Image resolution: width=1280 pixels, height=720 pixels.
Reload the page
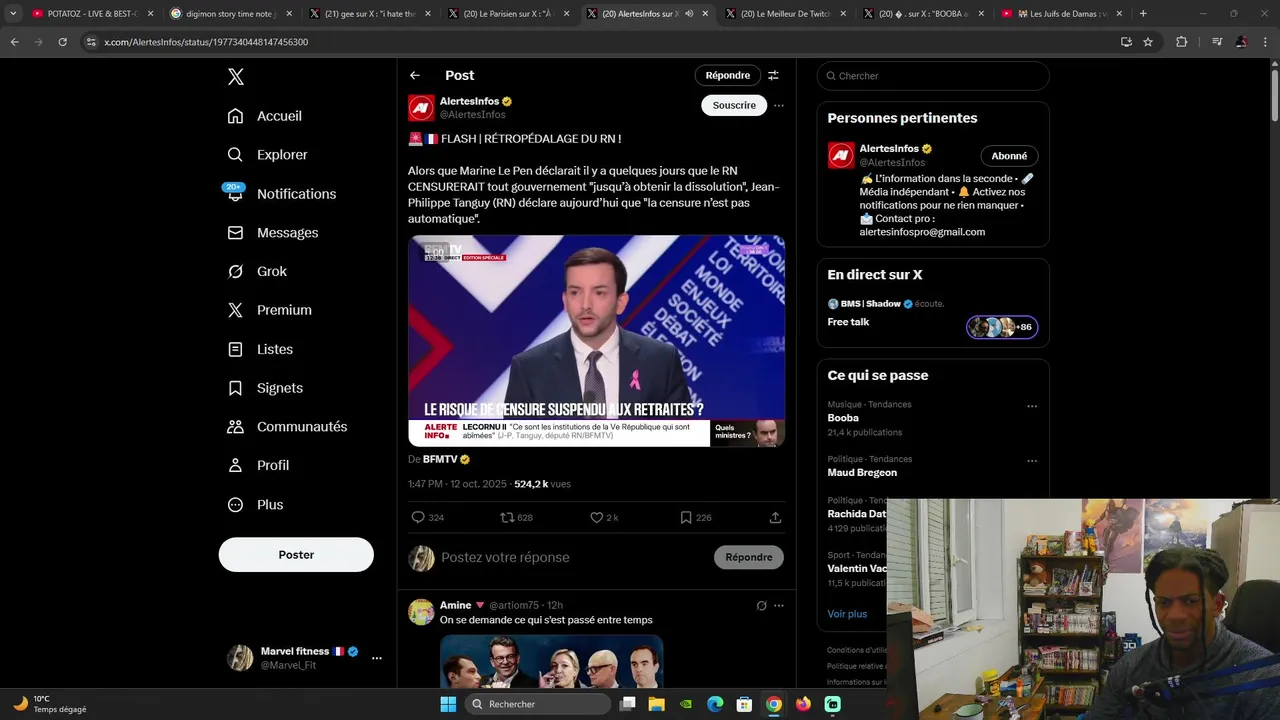coord(62,42)
